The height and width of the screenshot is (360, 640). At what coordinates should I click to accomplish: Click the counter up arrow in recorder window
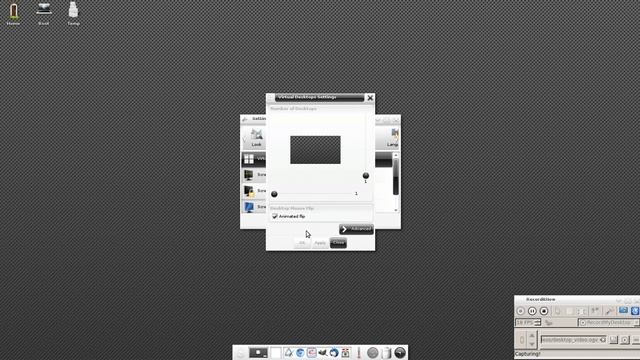(x=531, y=336)
